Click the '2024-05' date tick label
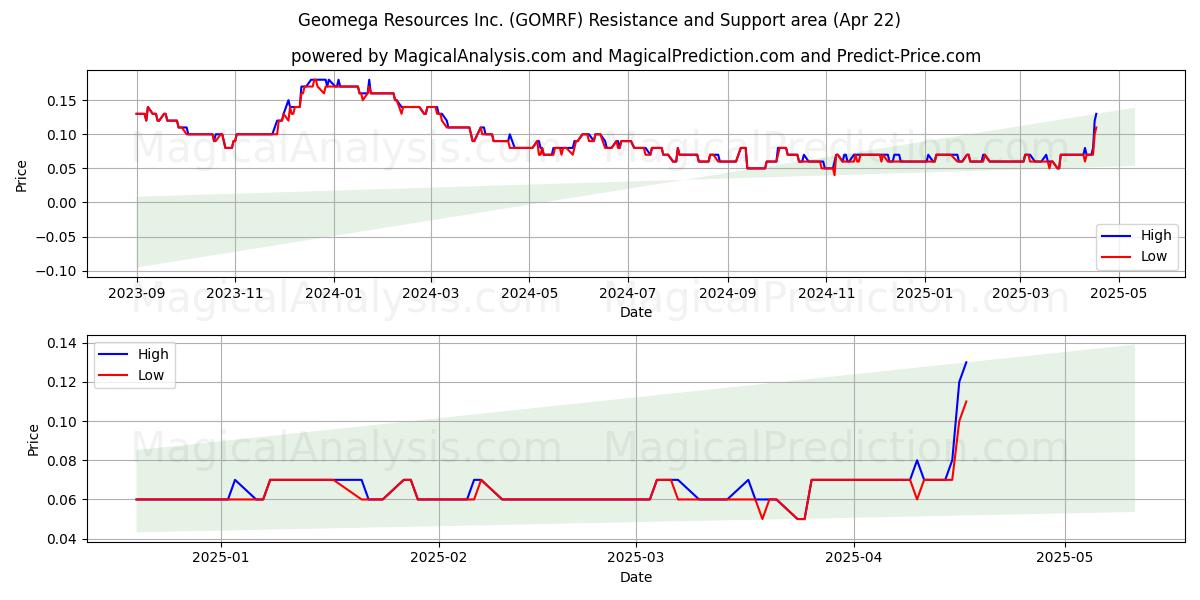The image size is (1200, 600). point(529,292)
